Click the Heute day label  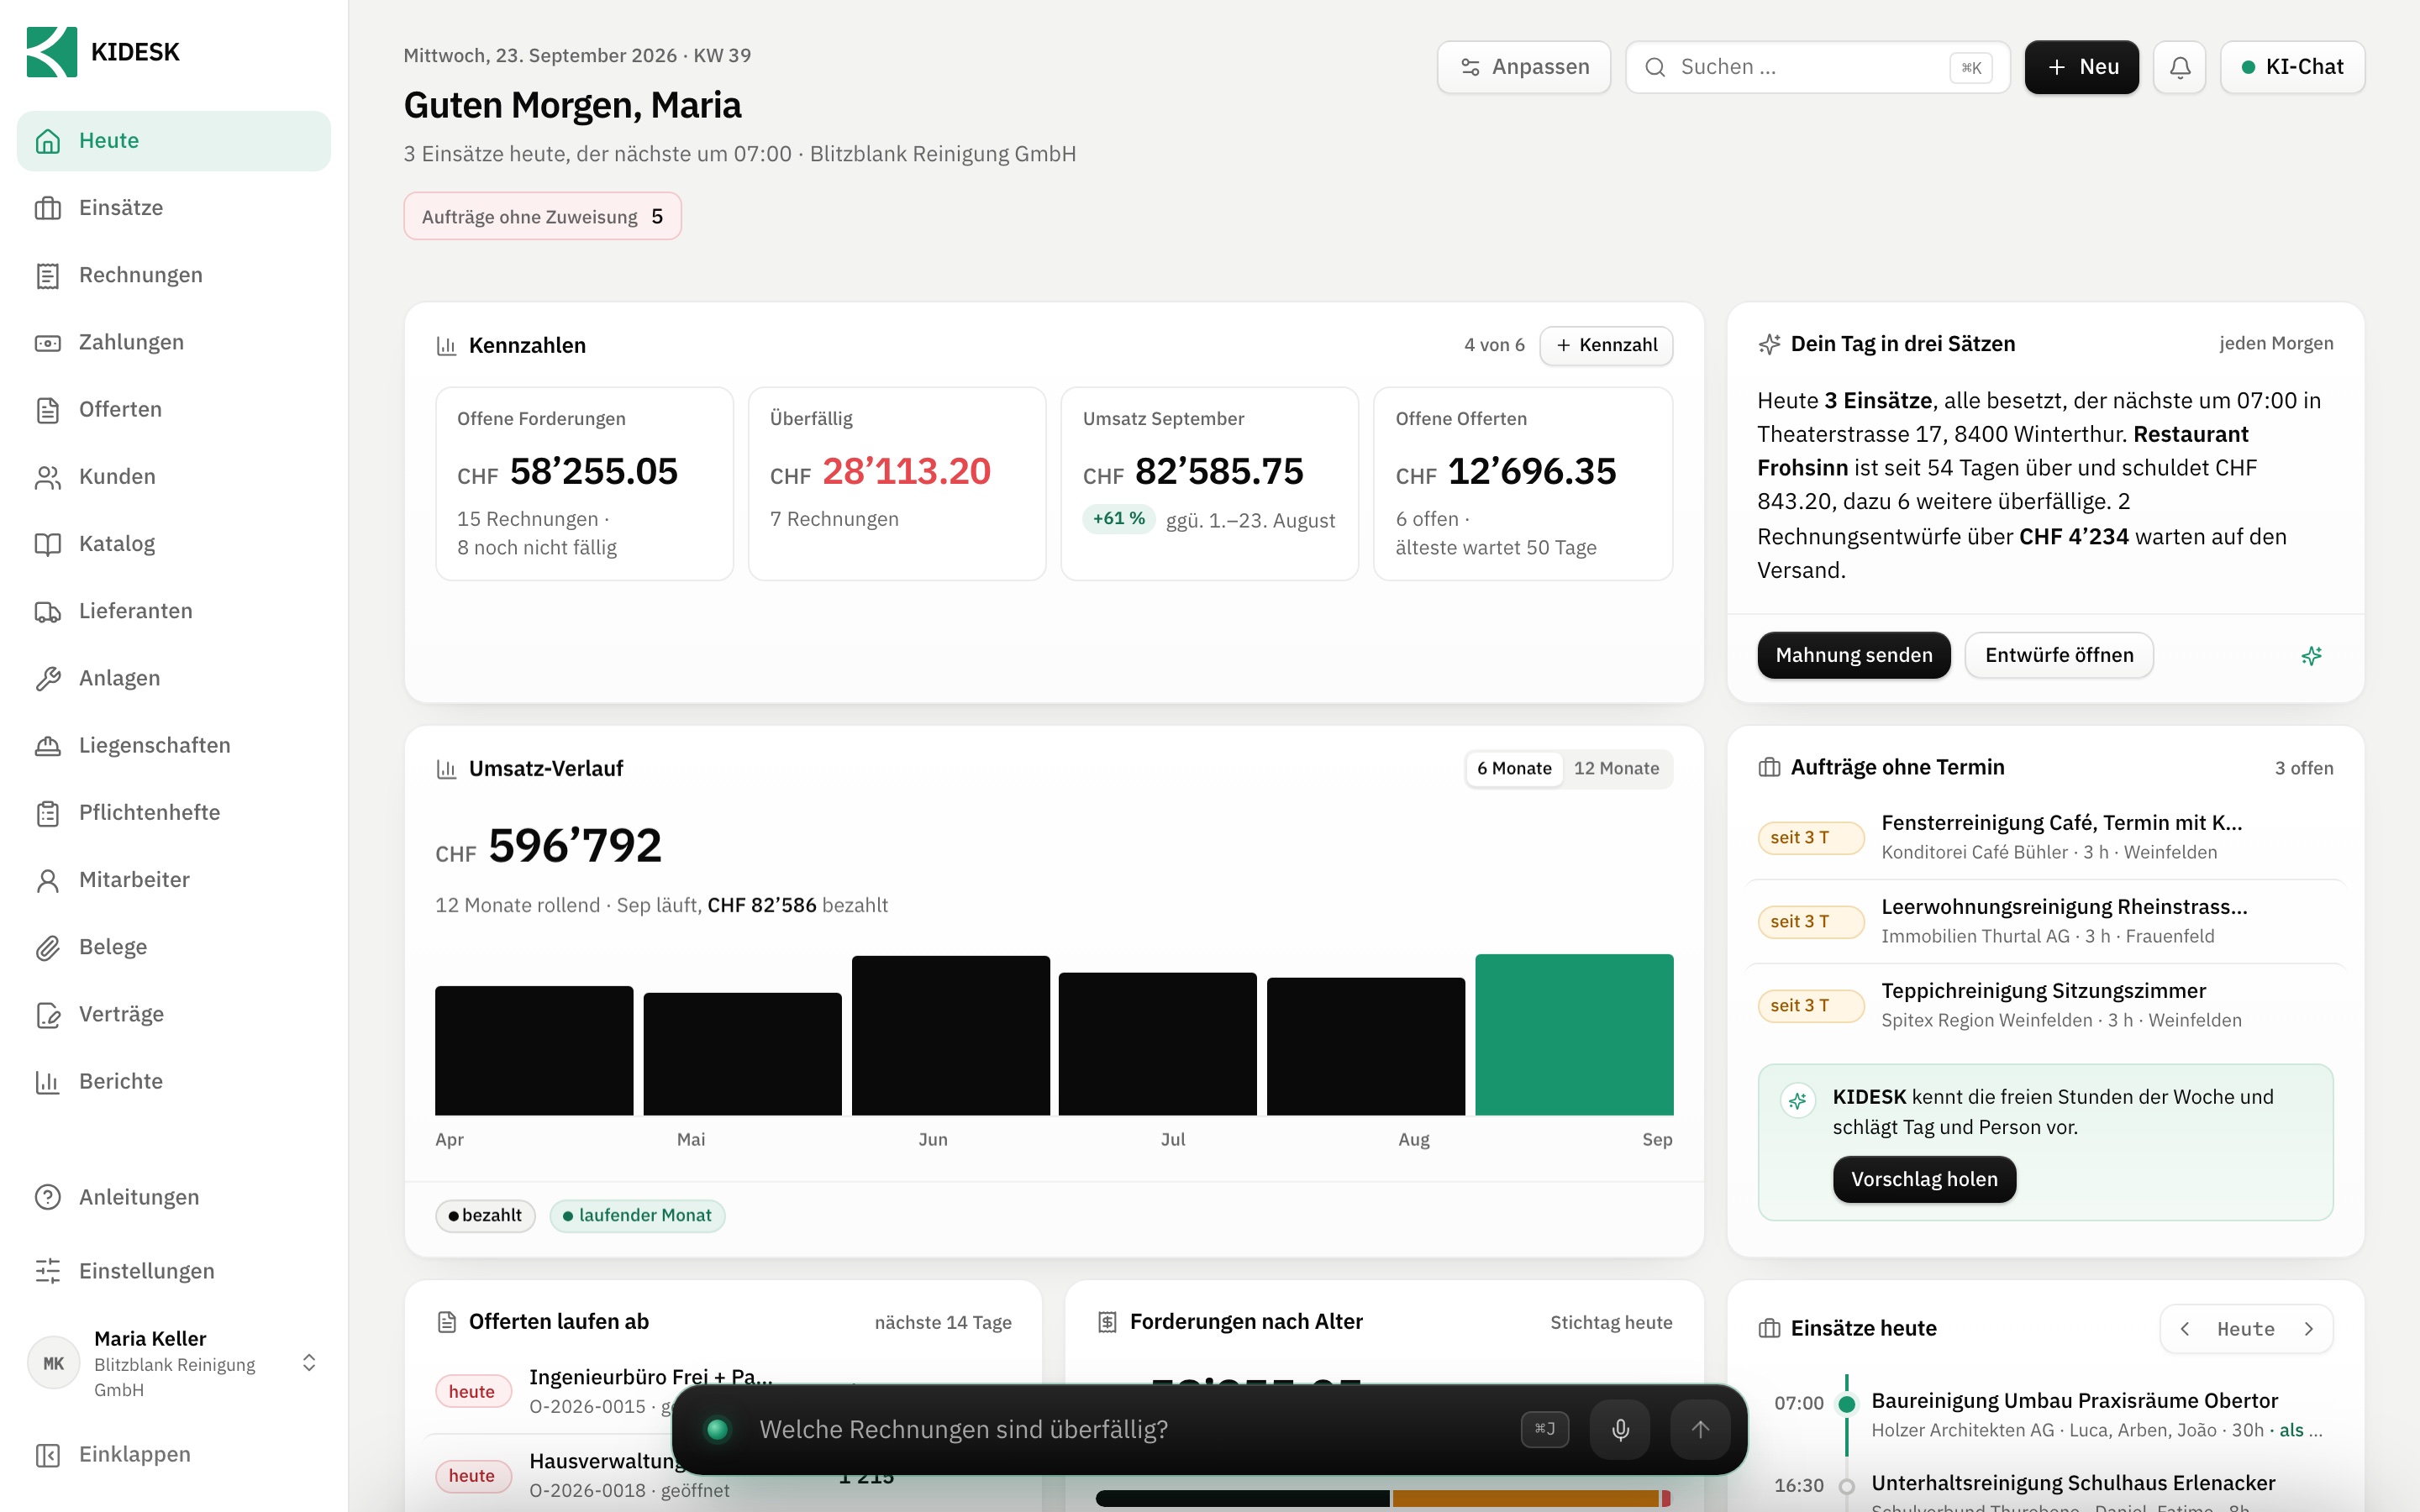pyautogui.click(x=2246, y=1329)
